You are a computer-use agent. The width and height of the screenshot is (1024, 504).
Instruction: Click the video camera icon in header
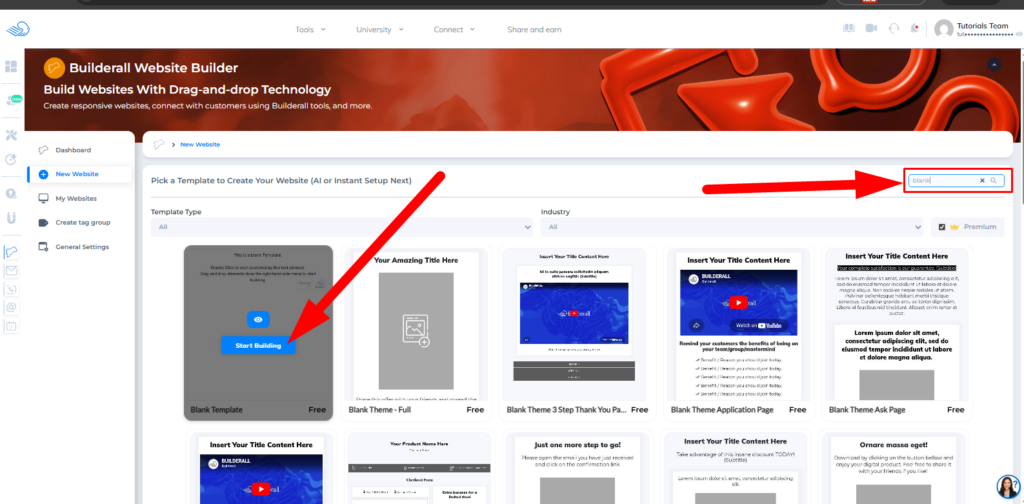pyautogui.click(x=870, y=29)
